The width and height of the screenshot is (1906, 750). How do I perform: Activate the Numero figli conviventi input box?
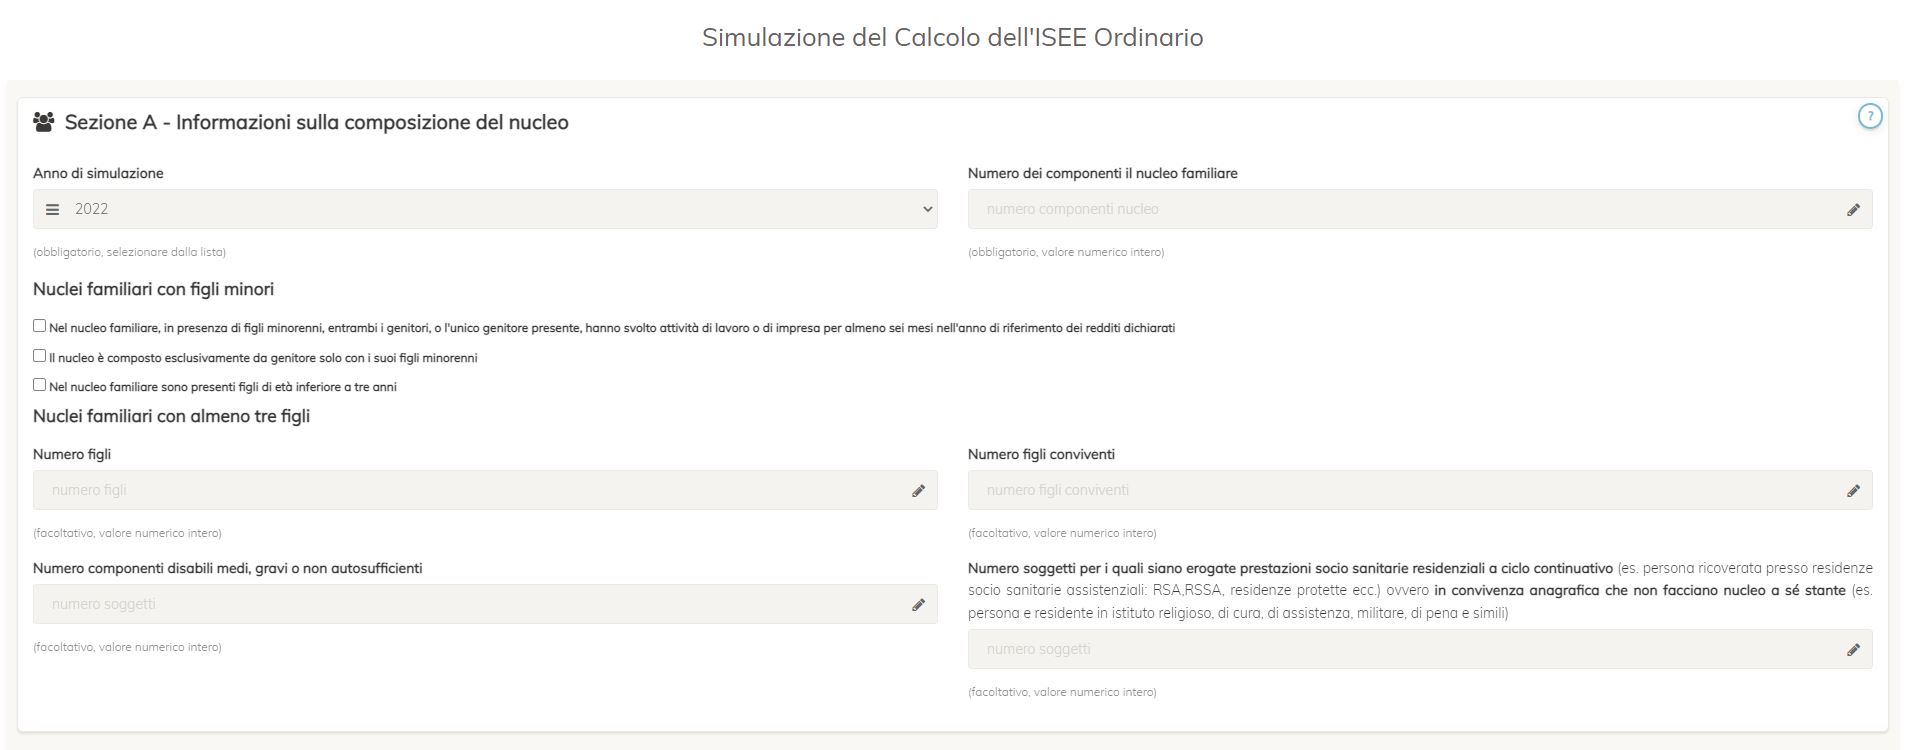(1420, 490)
